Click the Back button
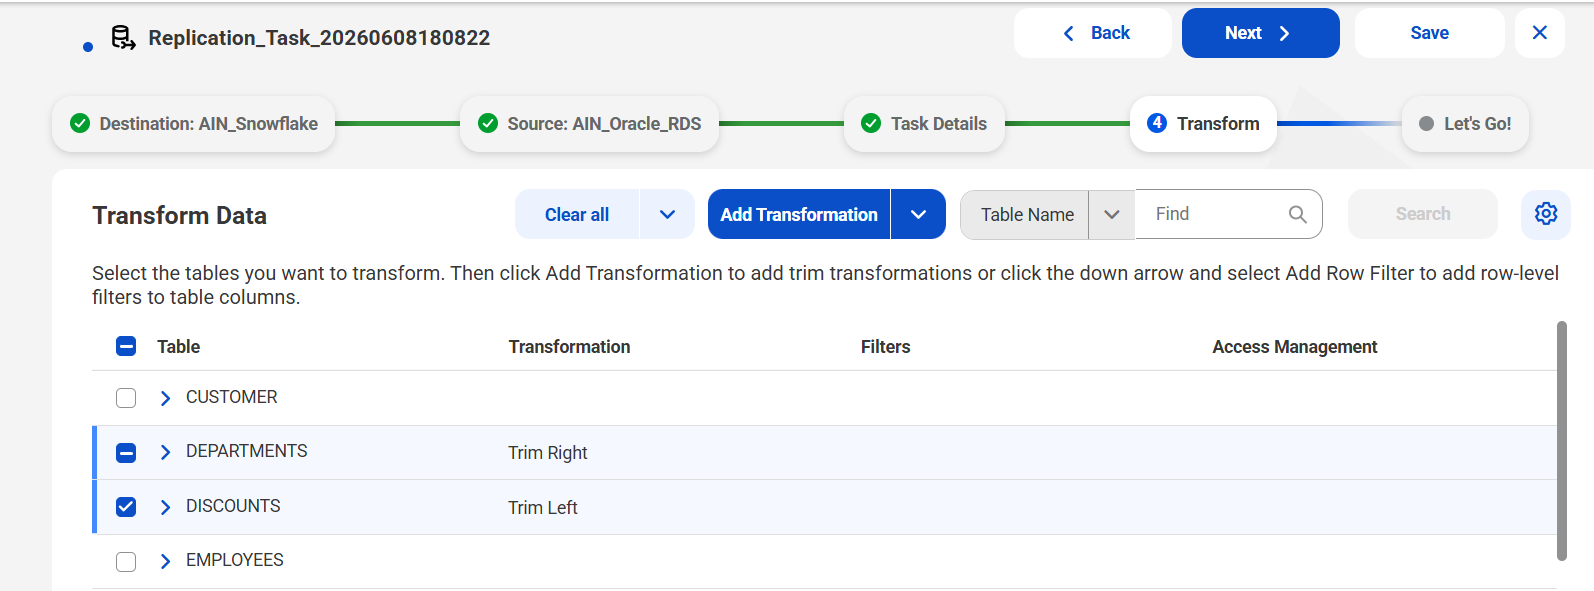 click(x=1093, y=33)
